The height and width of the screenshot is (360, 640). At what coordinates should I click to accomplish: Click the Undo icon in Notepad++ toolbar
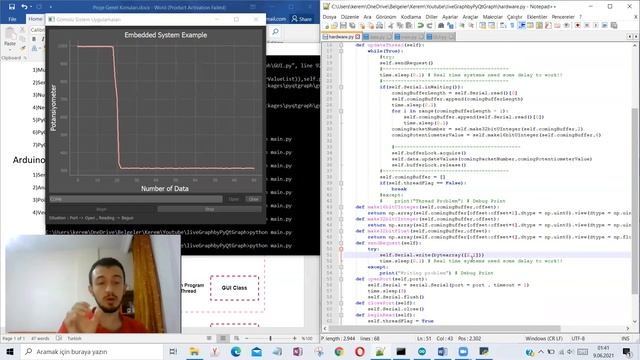pyautogui.click(x=420, y=25)
